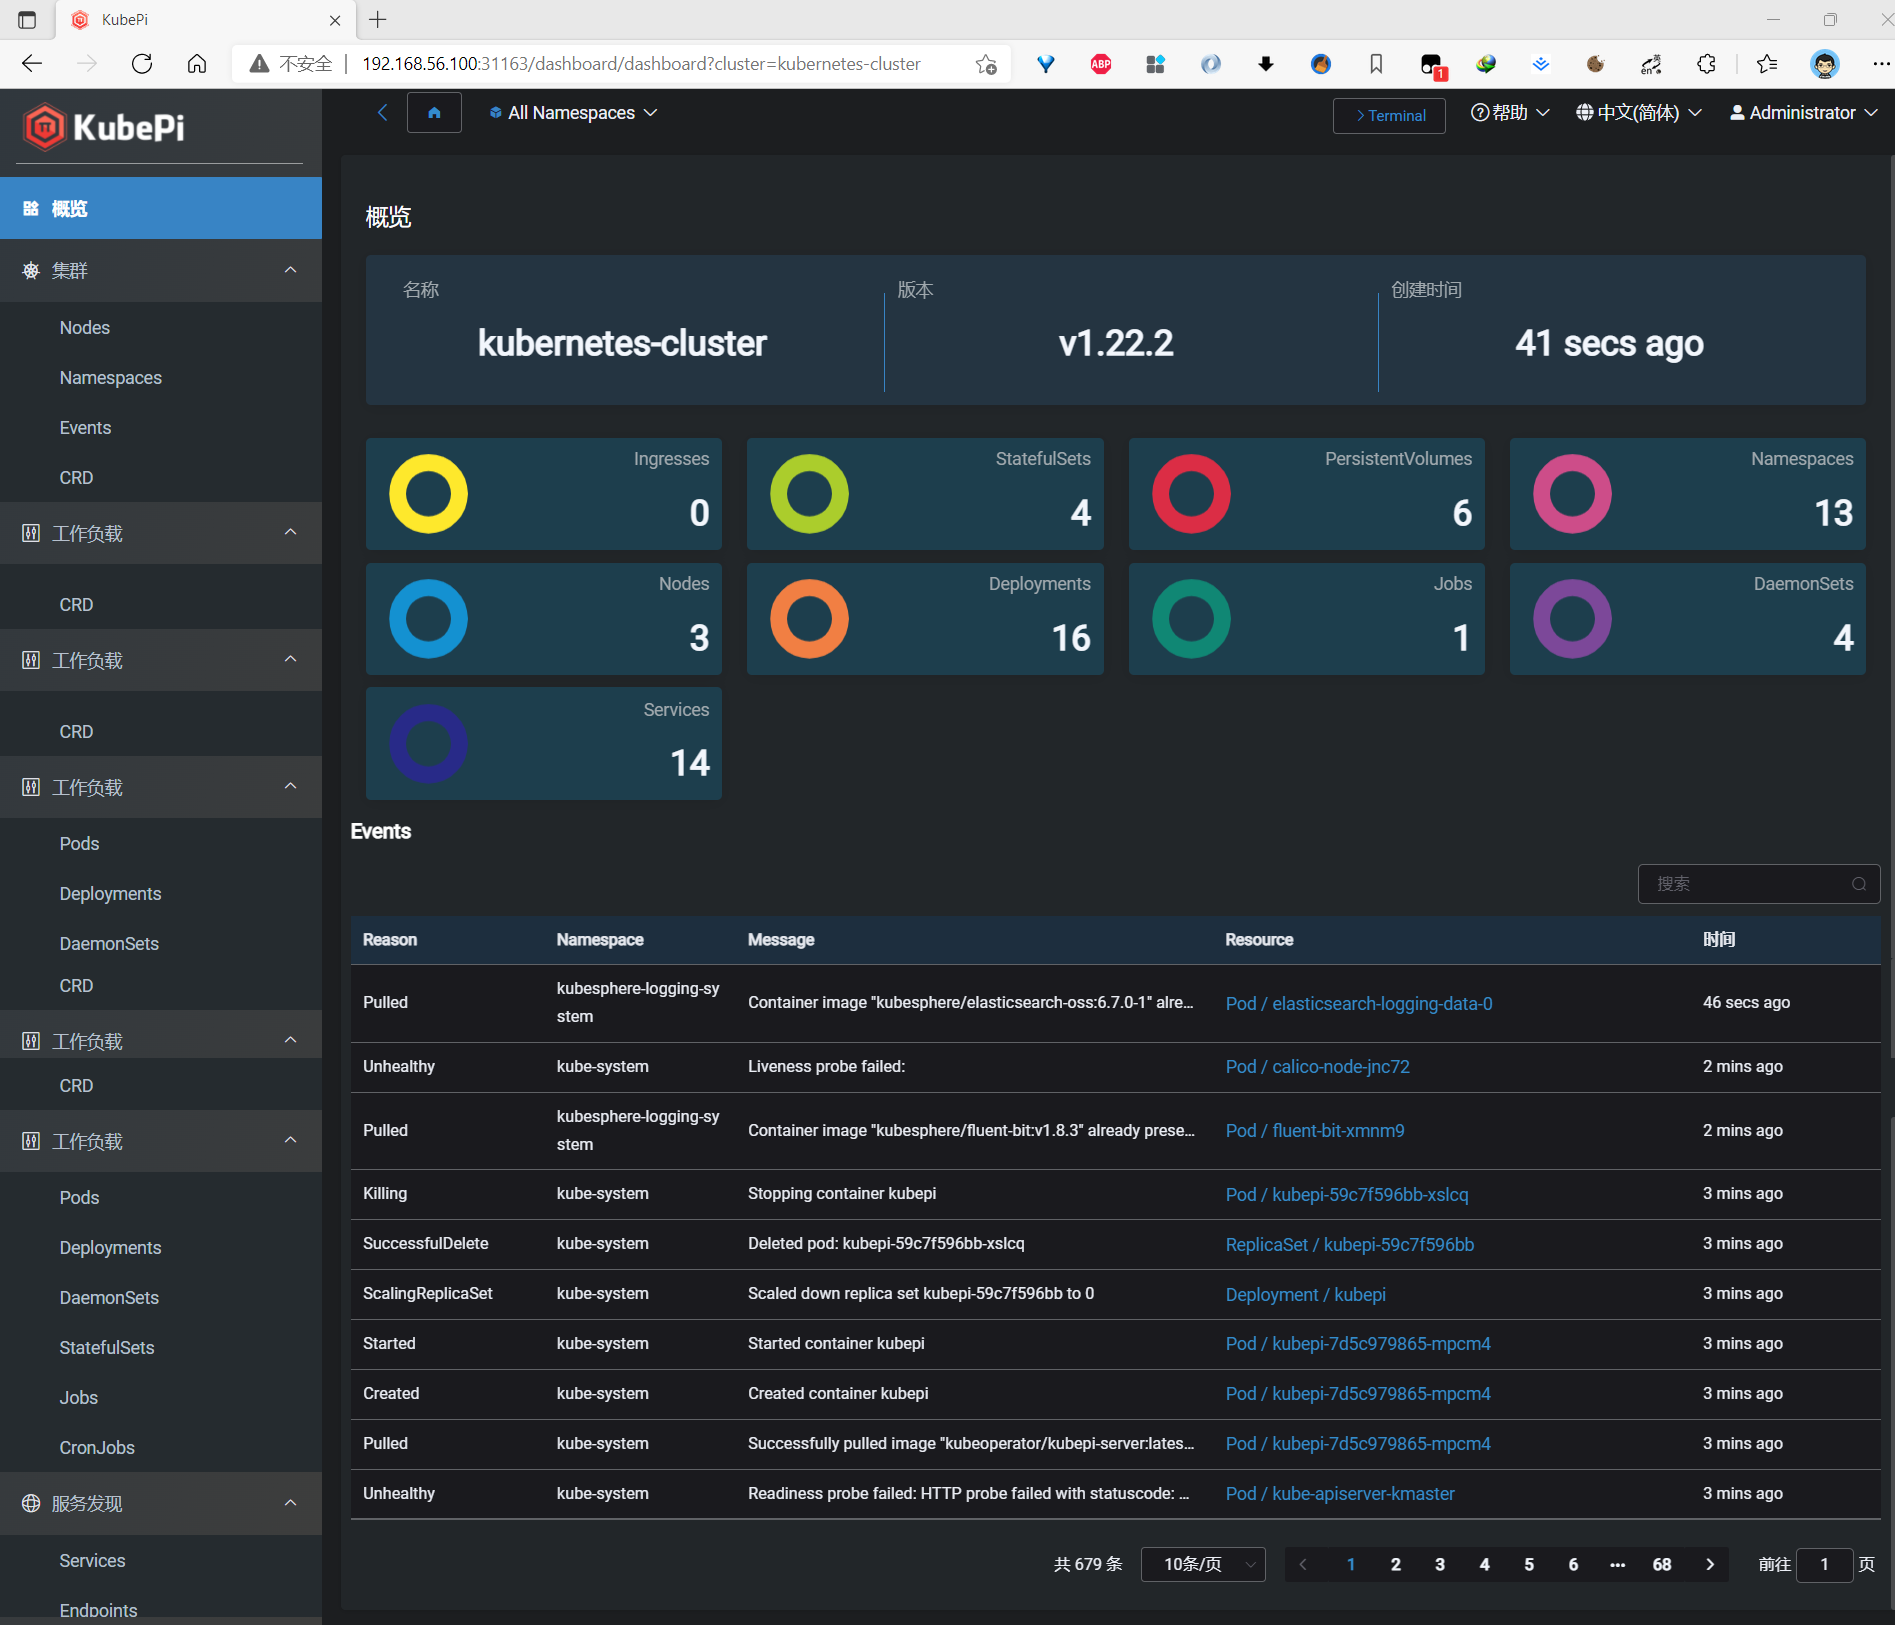Viewport: 1895px width, 1625px height.
Task: Click the blue Nodes donut icon
Action: point(428,619)
